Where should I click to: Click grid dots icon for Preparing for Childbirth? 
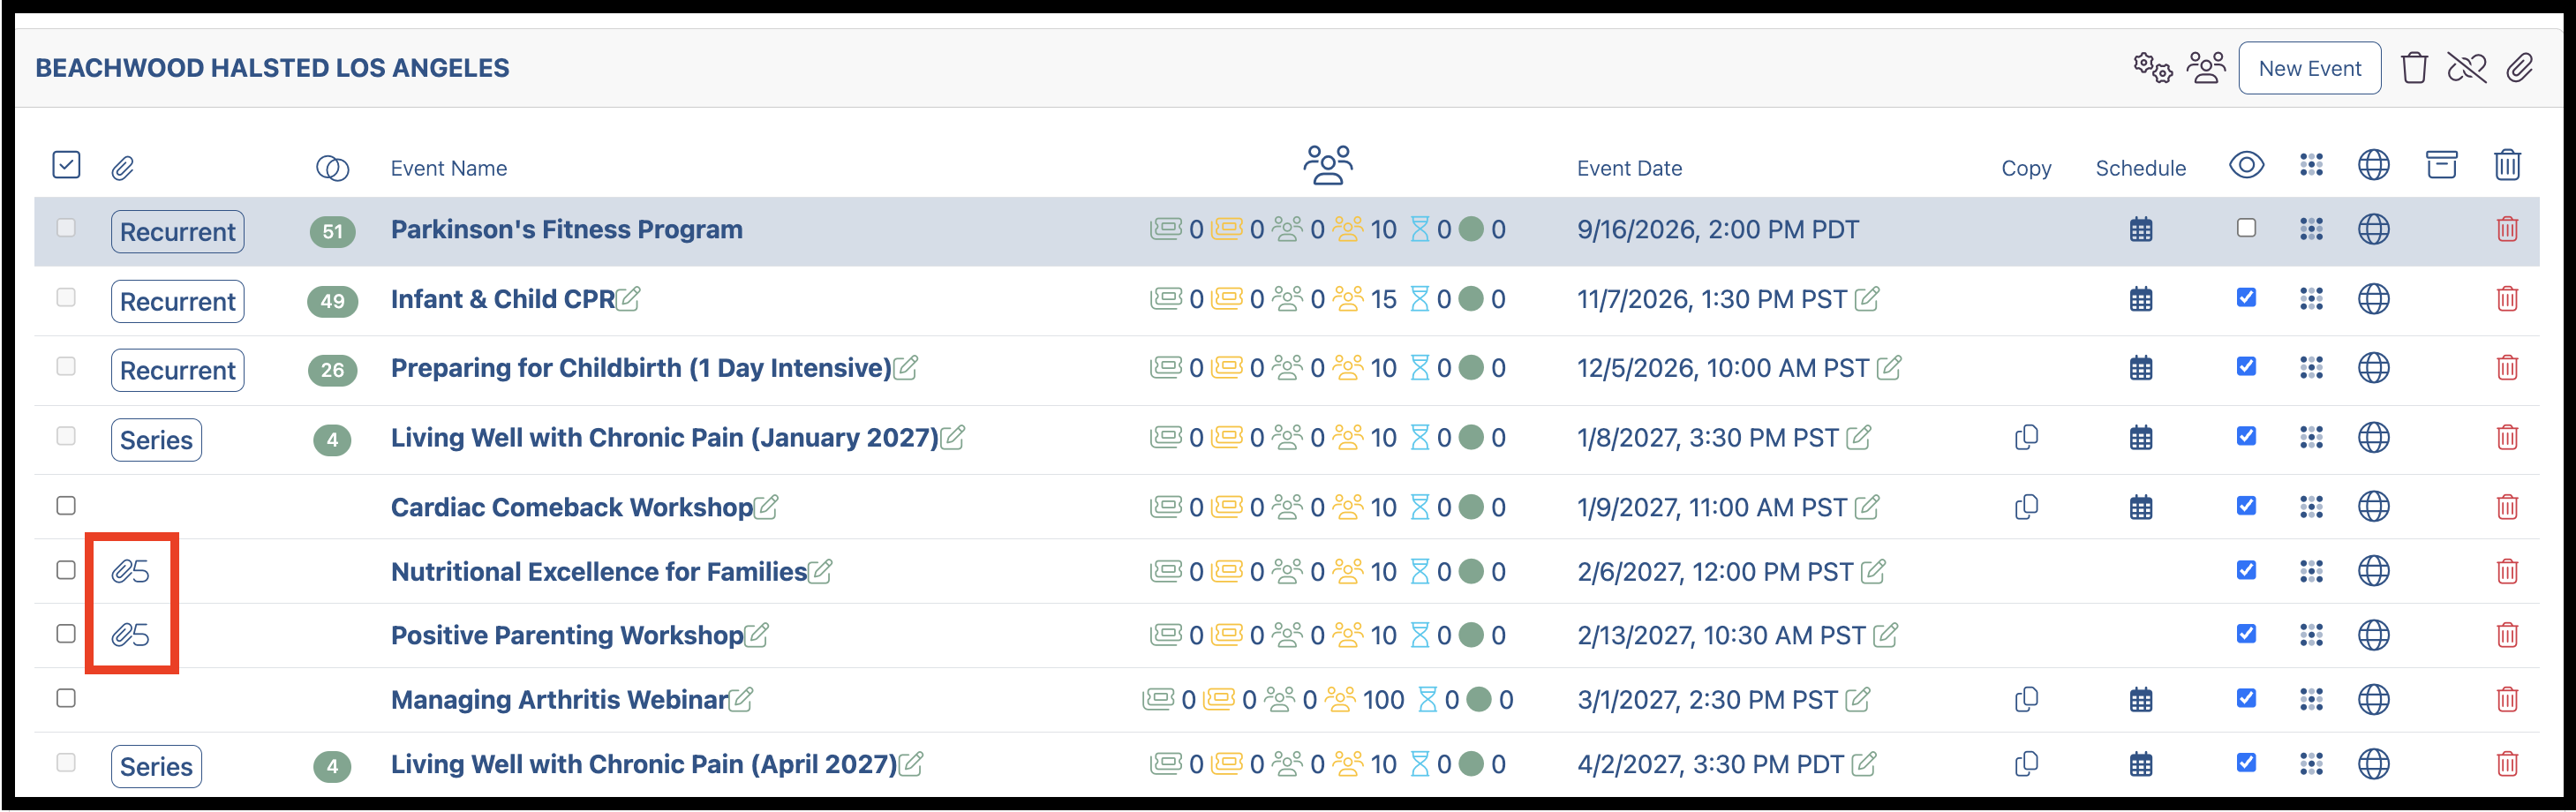coord(2310,368)
